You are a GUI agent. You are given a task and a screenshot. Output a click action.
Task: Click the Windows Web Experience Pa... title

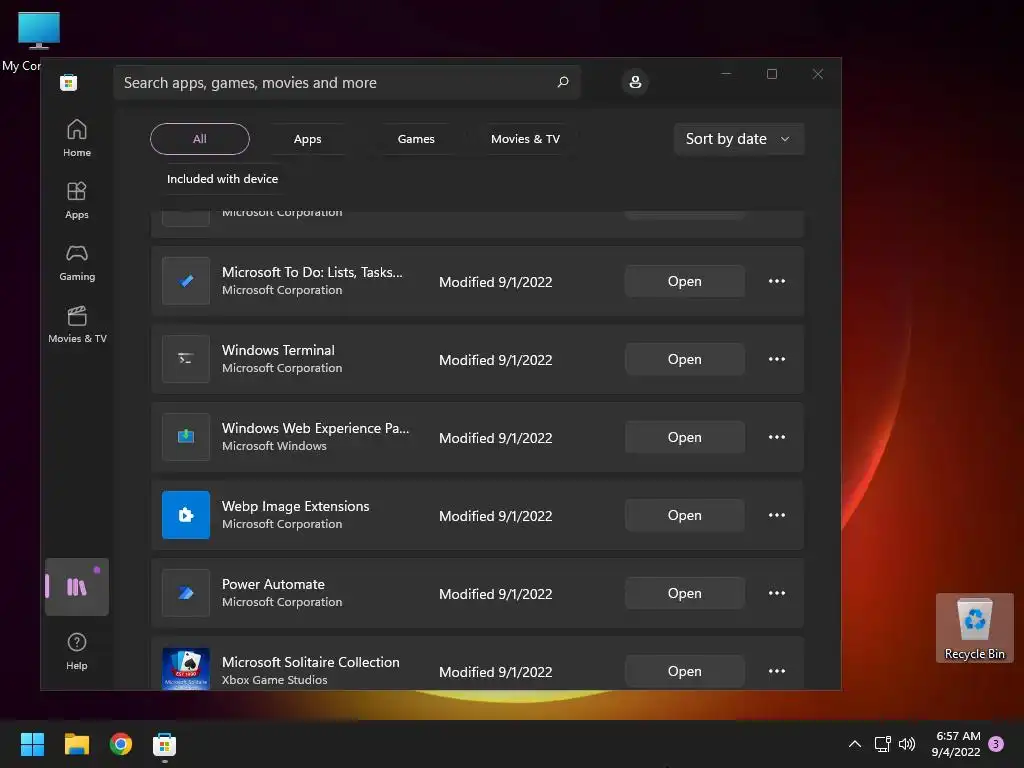pyautogui.click(x=315, y=428)
